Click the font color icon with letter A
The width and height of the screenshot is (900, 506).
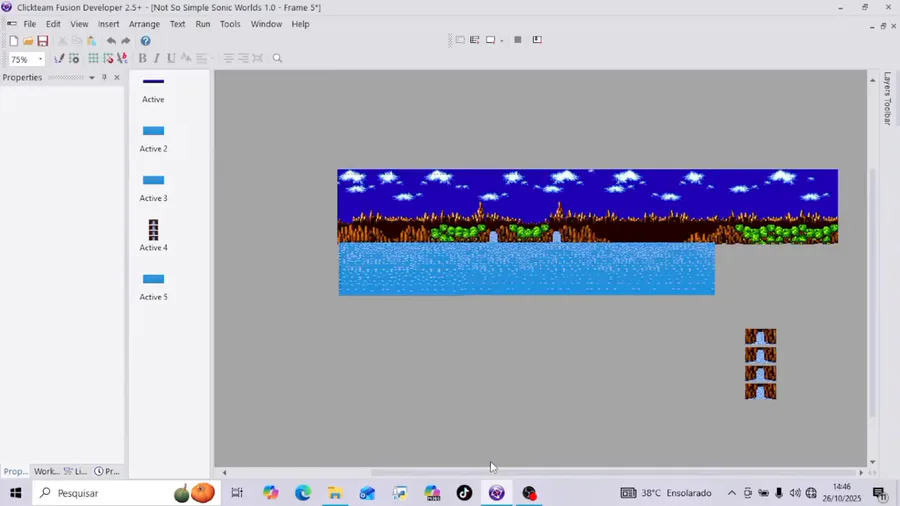tap(122, 58)
